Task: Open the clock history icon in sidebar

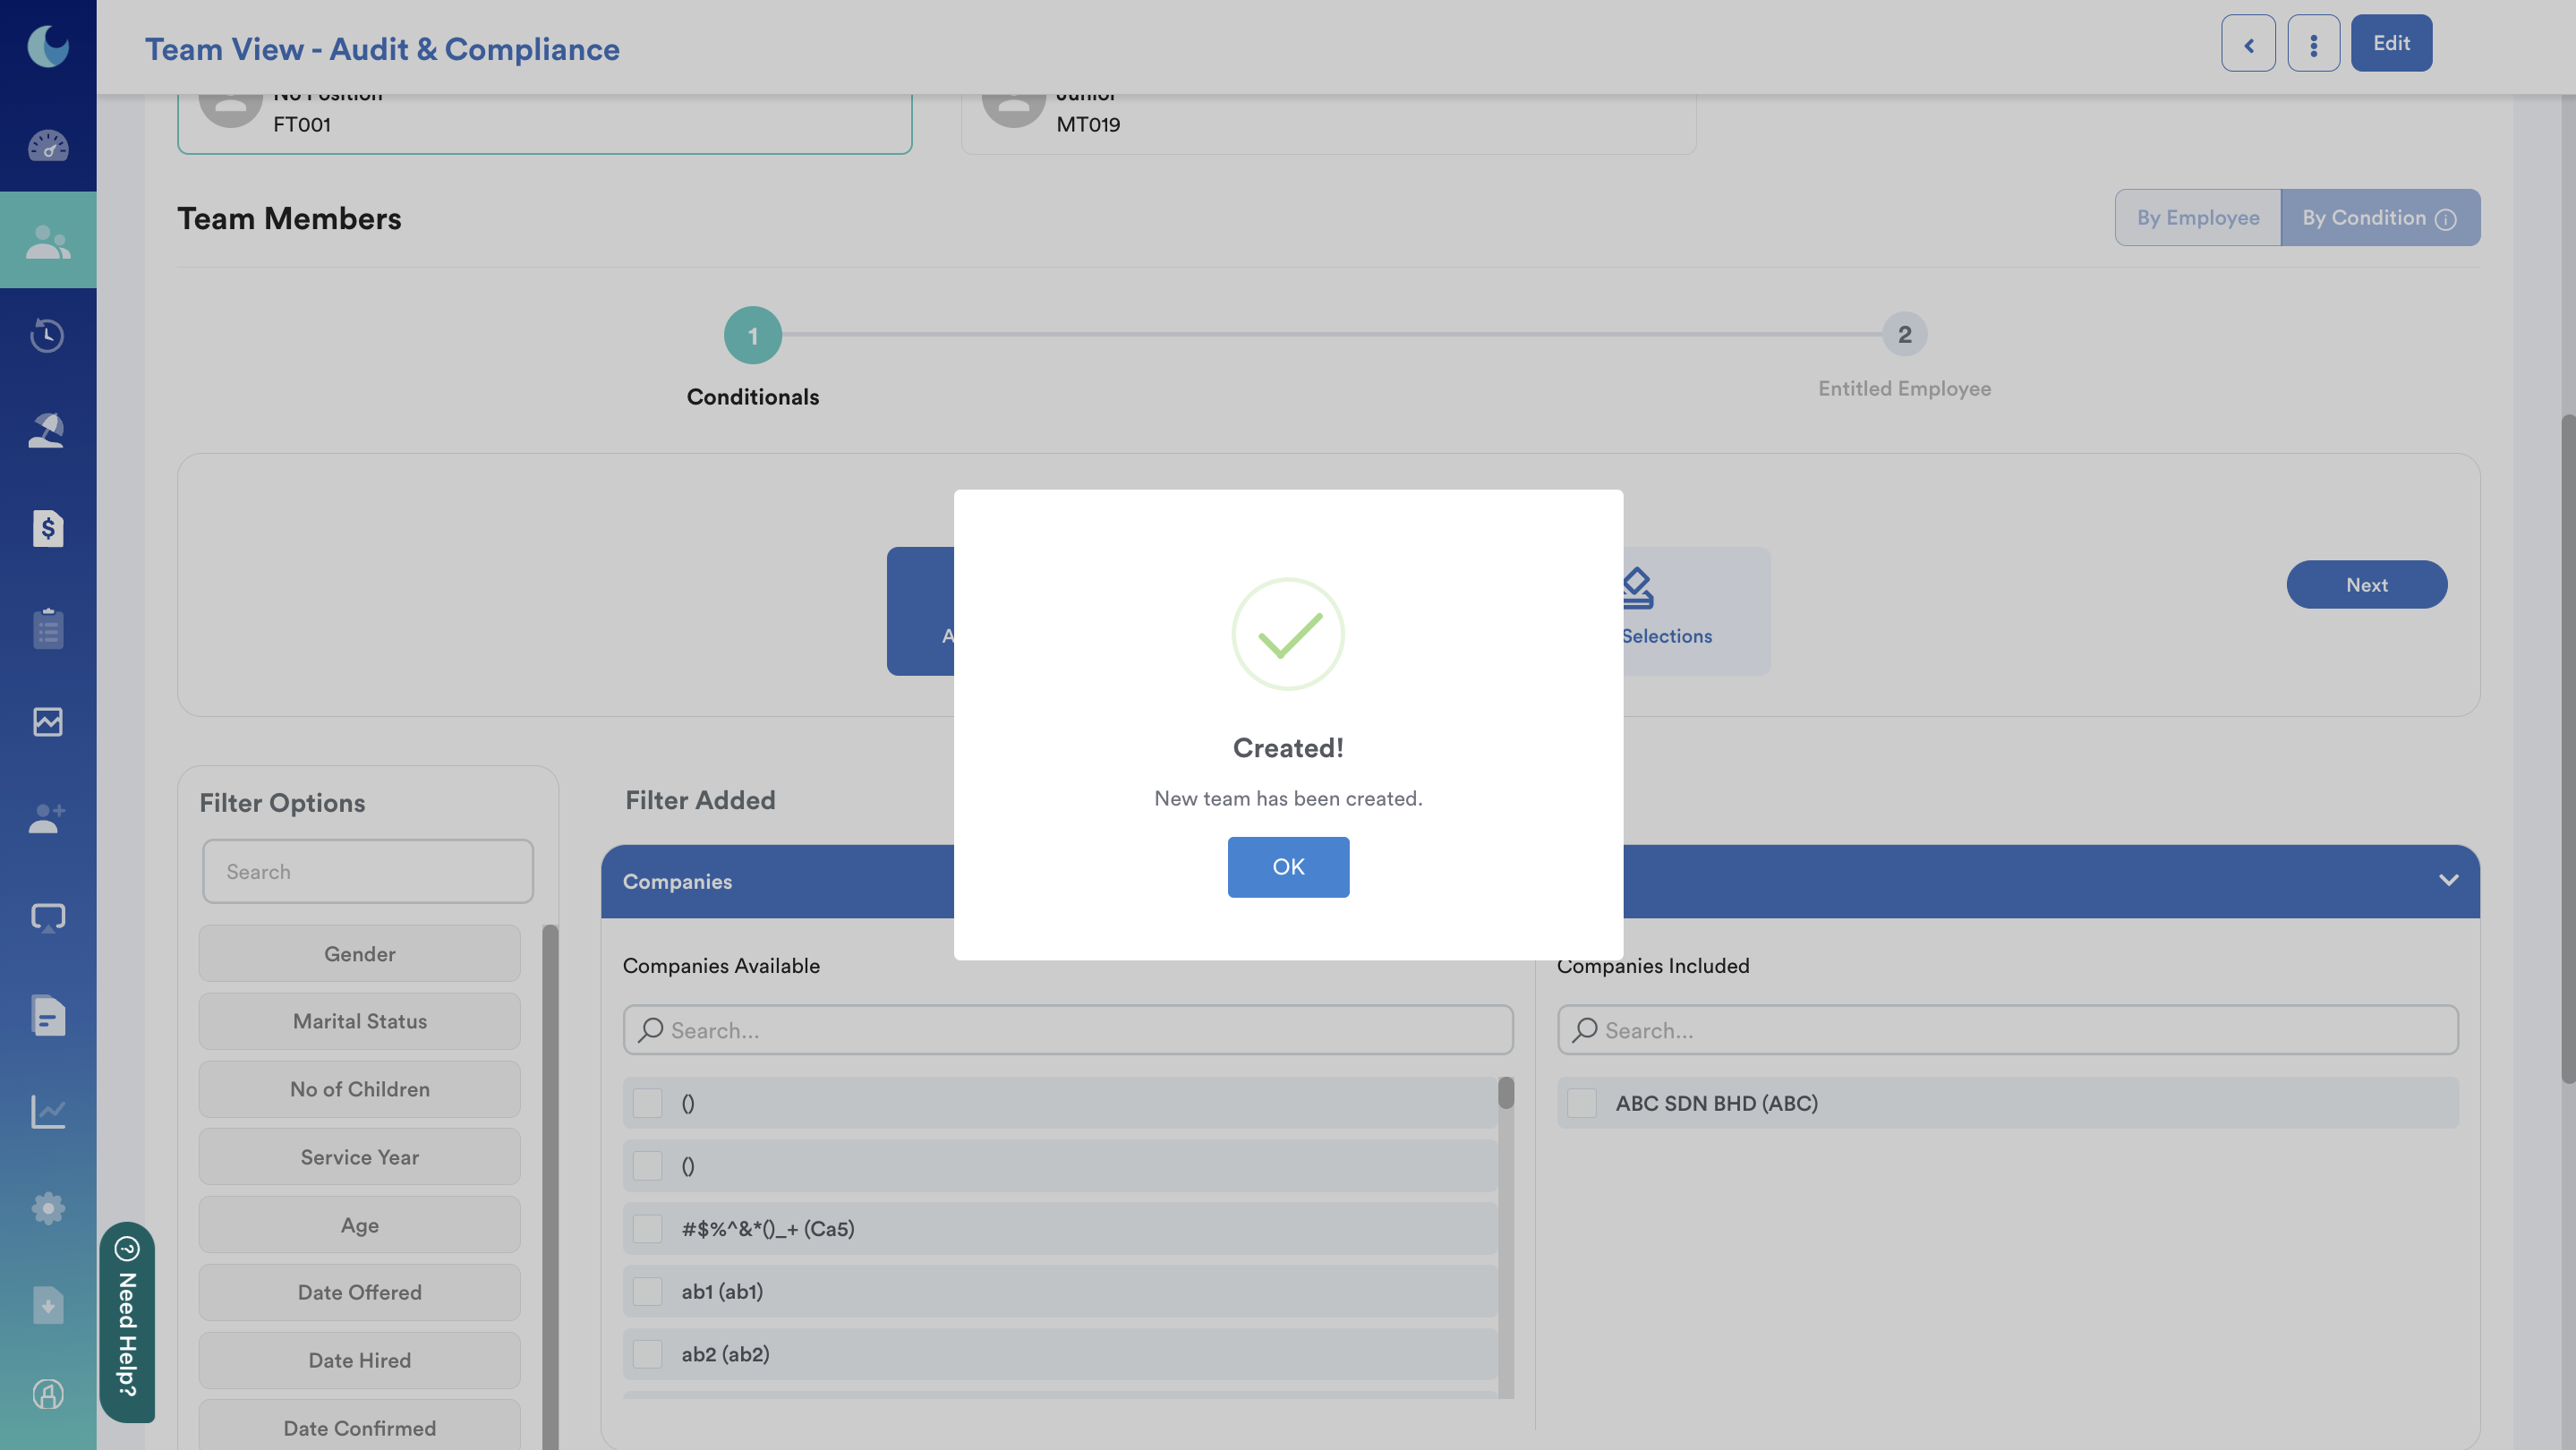Action: 48,335
